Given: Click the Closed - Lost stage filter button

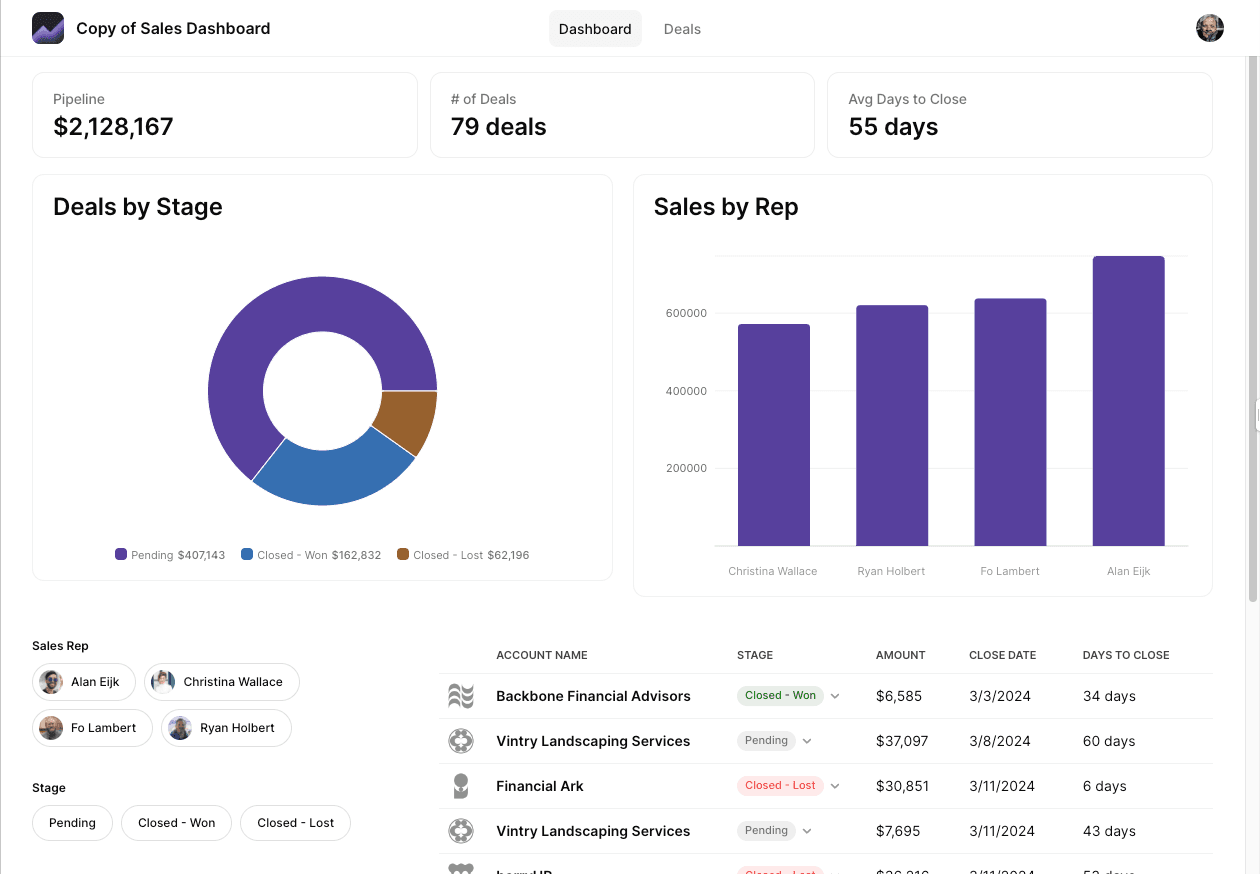Looking at the screenshot, I should pos(295,822).
